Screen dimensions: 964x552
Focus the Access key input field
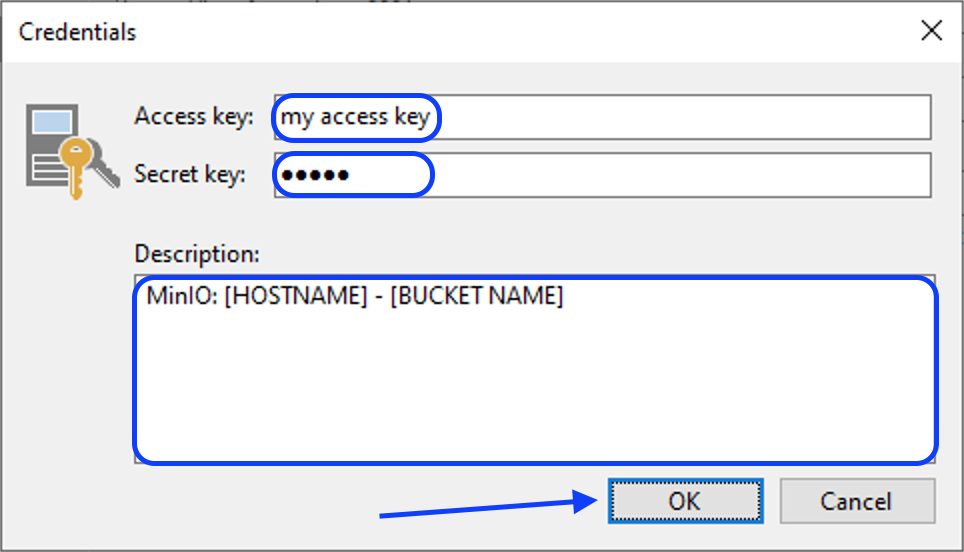coord(602,117)
